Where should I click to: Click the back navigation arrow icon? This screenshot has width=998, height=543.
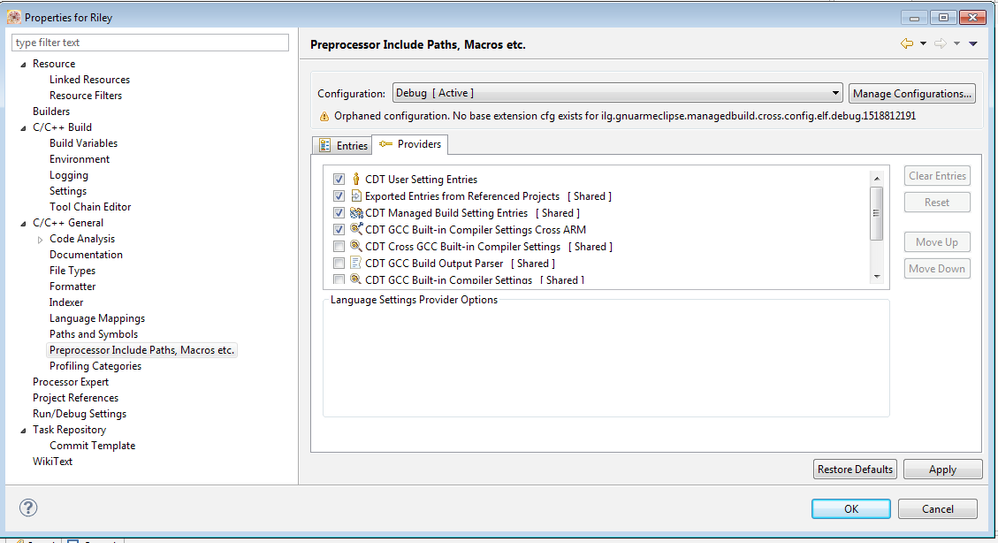[907, 44]
